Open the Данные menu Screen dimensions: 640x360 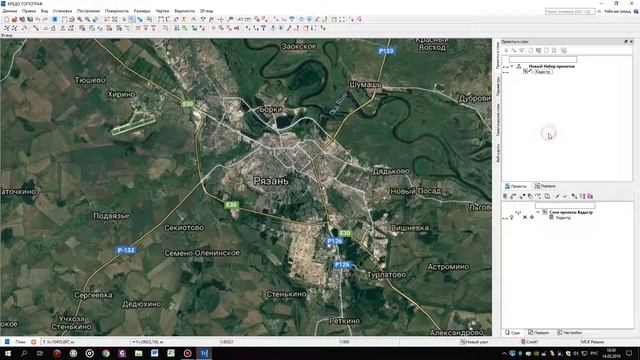pyautogui.click(x=10, y=11)
